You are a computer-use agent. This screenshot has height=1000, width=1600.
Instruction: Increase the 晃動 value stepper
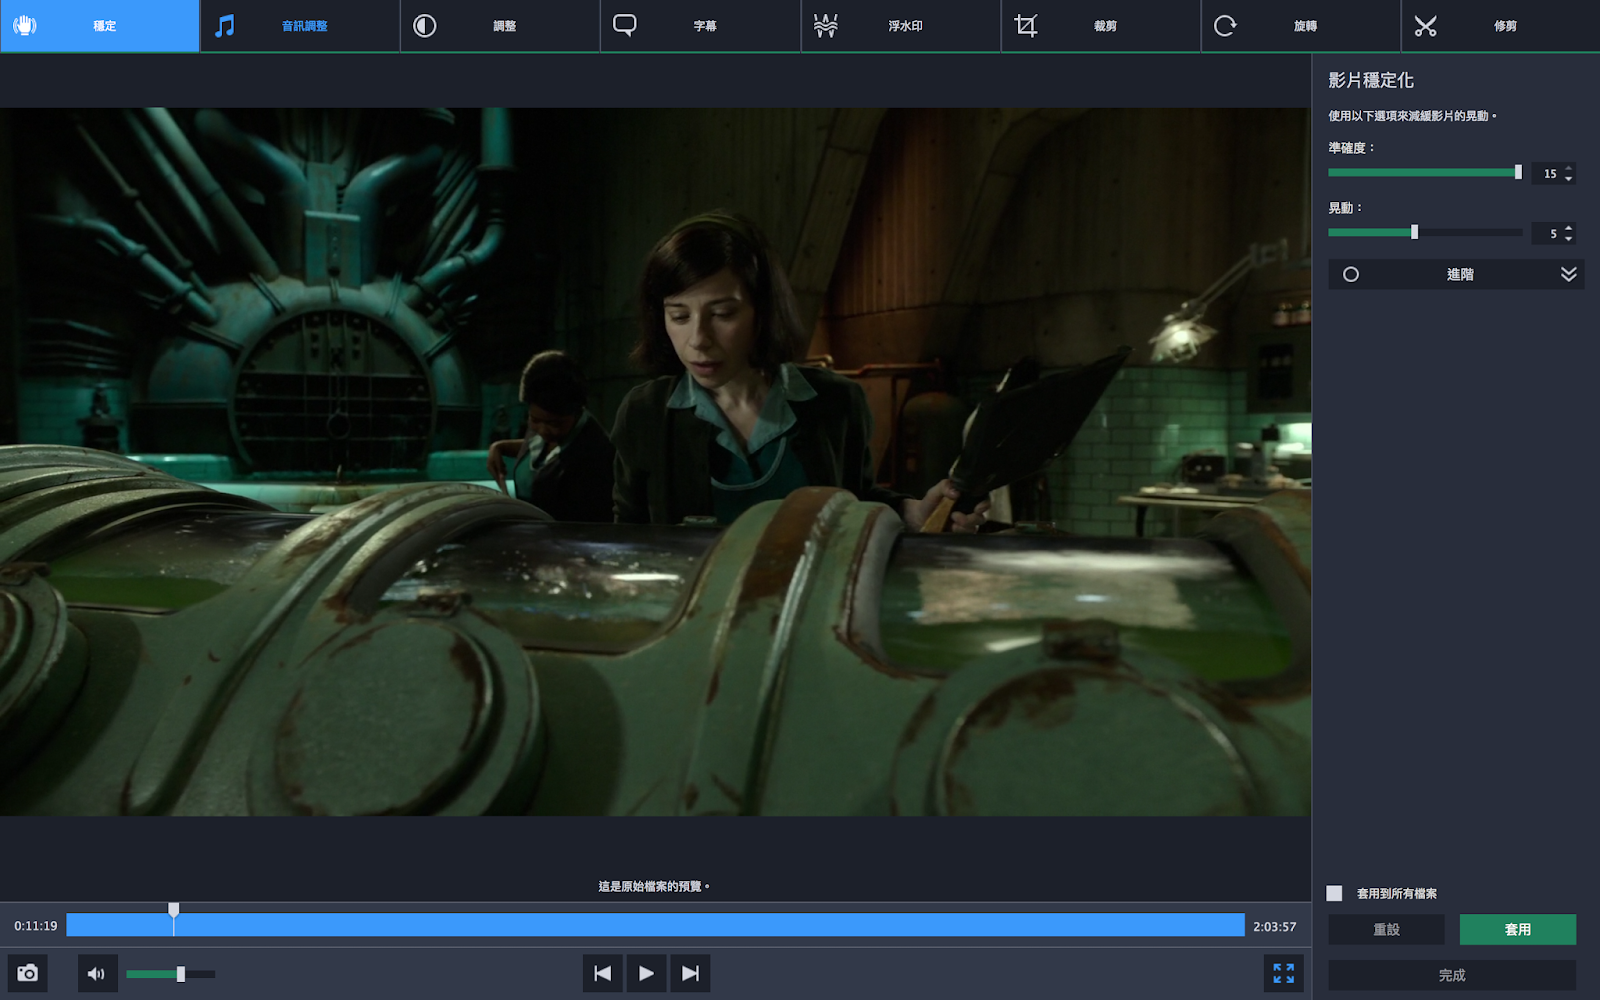coord(1568,228)
